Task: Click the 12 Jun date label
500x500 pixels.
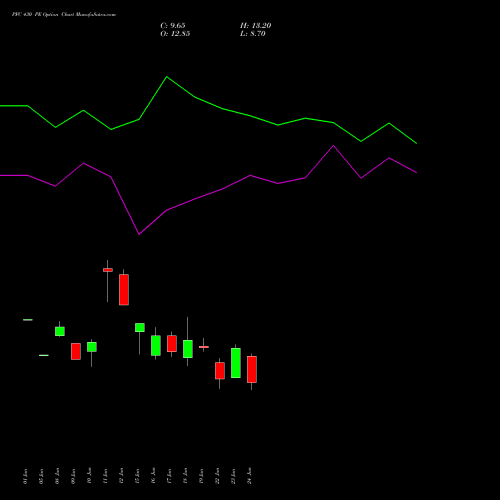Action: [121, 476]
